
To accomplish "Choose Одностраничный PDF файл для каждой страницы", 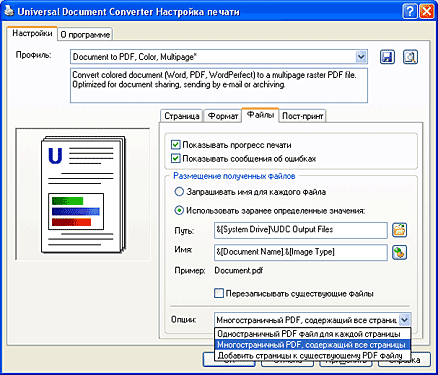I will click(x=313, y=334).
